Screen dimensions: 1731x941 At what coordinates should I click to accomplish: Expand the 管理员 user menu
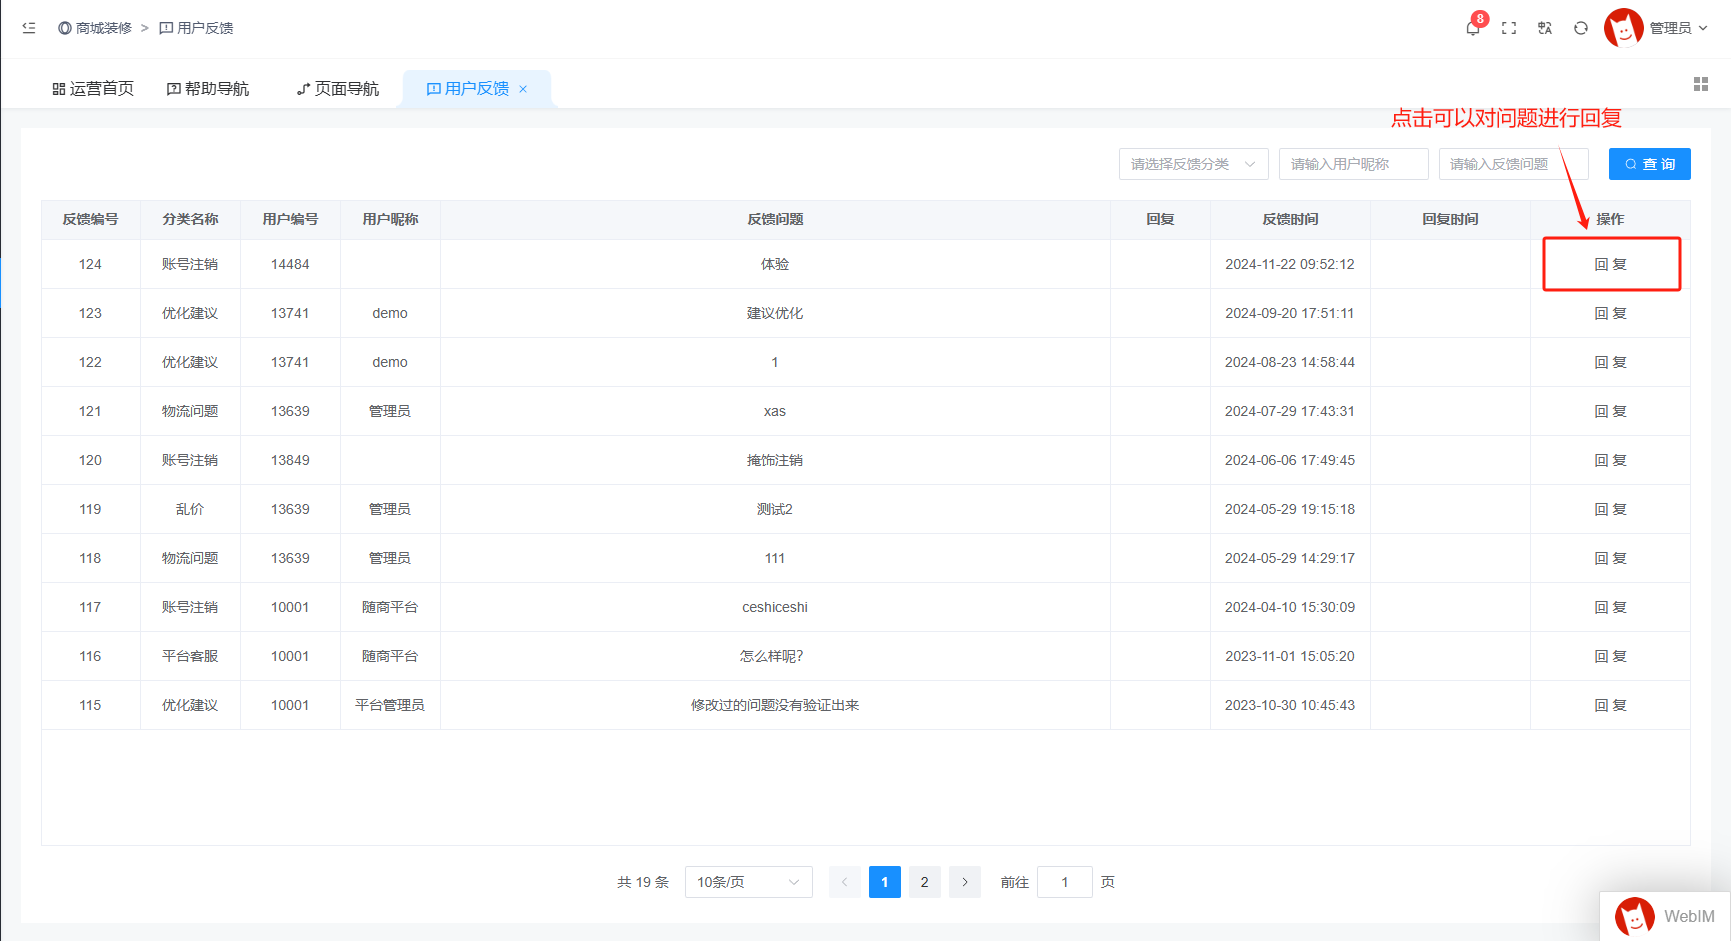[1678, 28]
